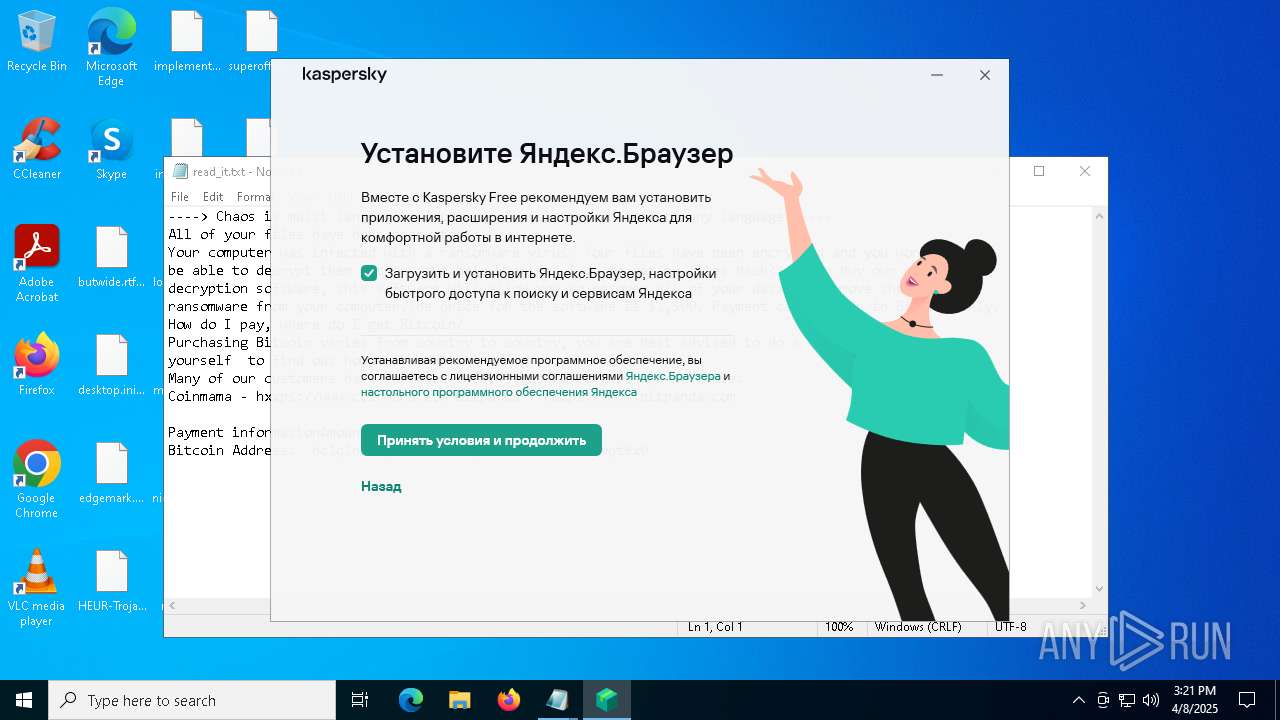Viewport: 1280px width, 720px height.
Task: Uncheck the Yandex Browser install checkbox
Action: [369, 274]
